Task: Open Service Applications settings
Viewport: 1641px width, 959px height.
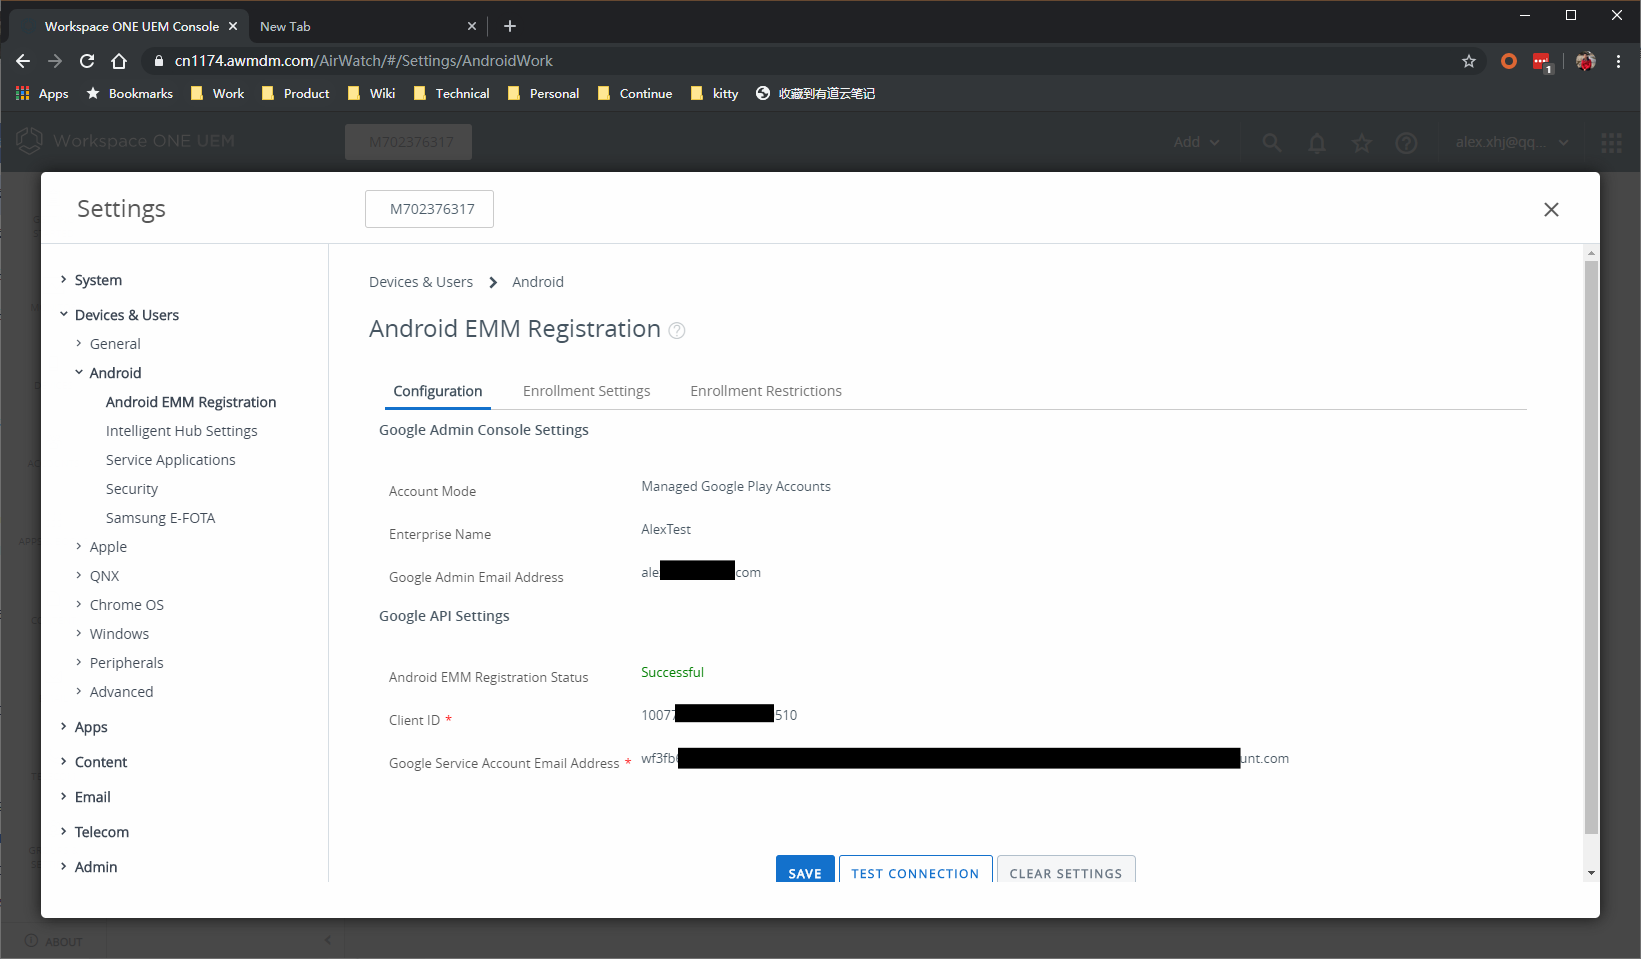Action: [x=171, y=460]
